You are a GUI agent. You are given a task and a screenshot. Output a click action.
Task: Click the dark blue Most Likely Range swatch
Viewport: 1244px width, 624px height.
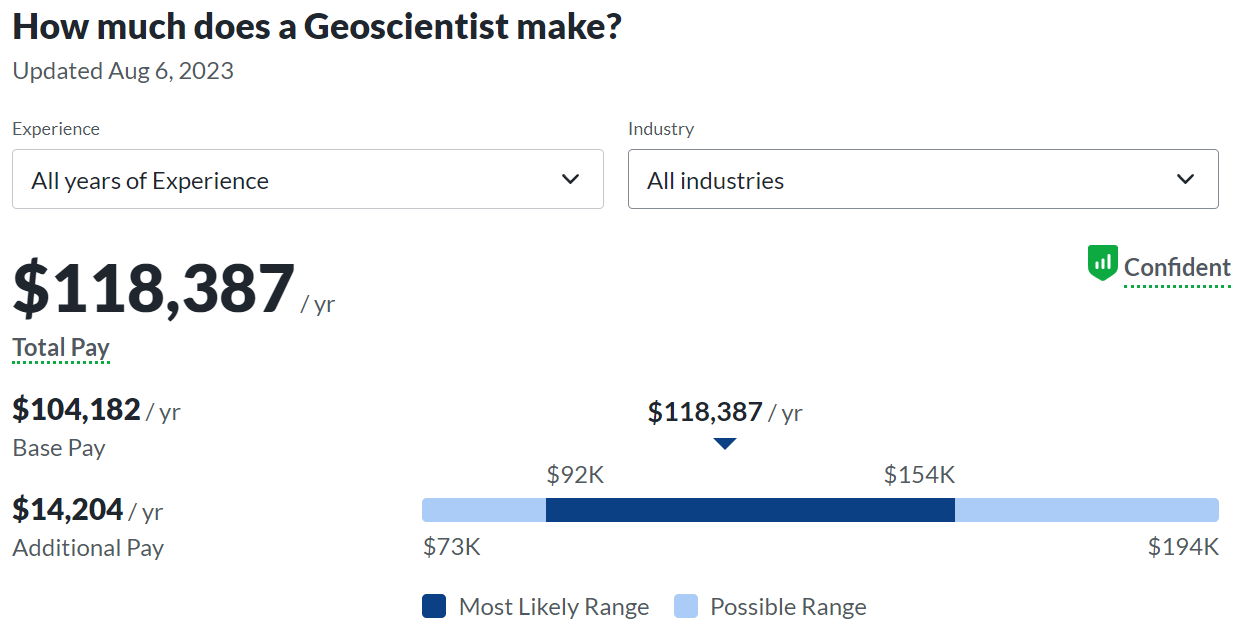(434, 606)
